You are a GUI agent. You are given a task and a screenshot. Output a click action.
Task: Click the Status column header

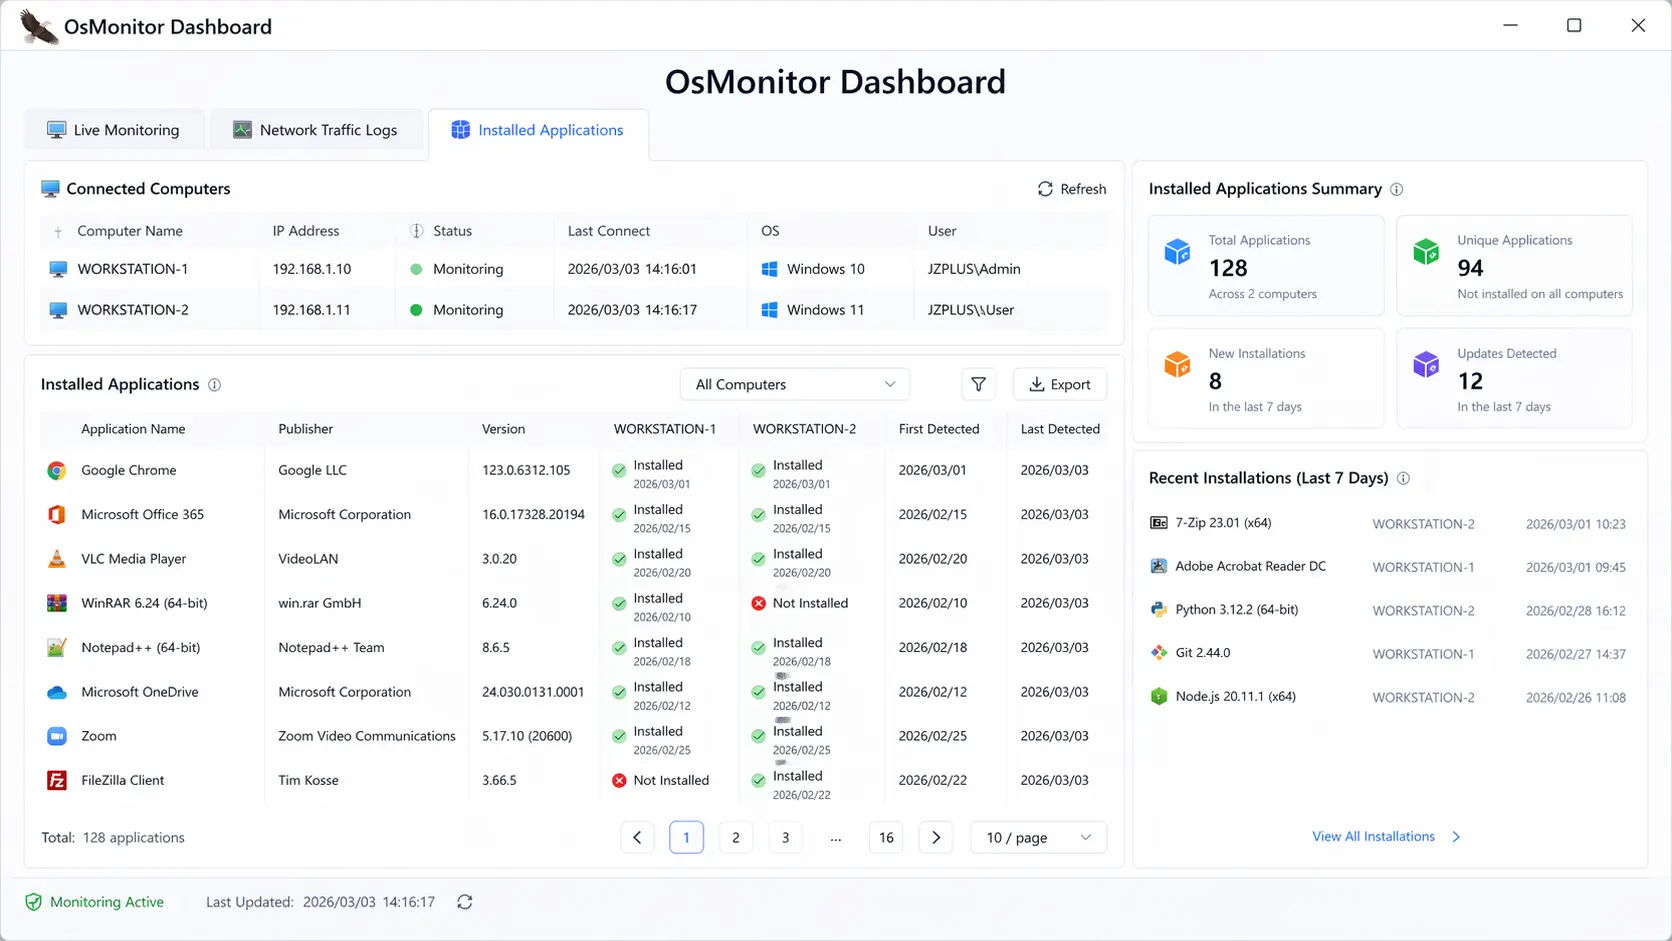(452, 231)
